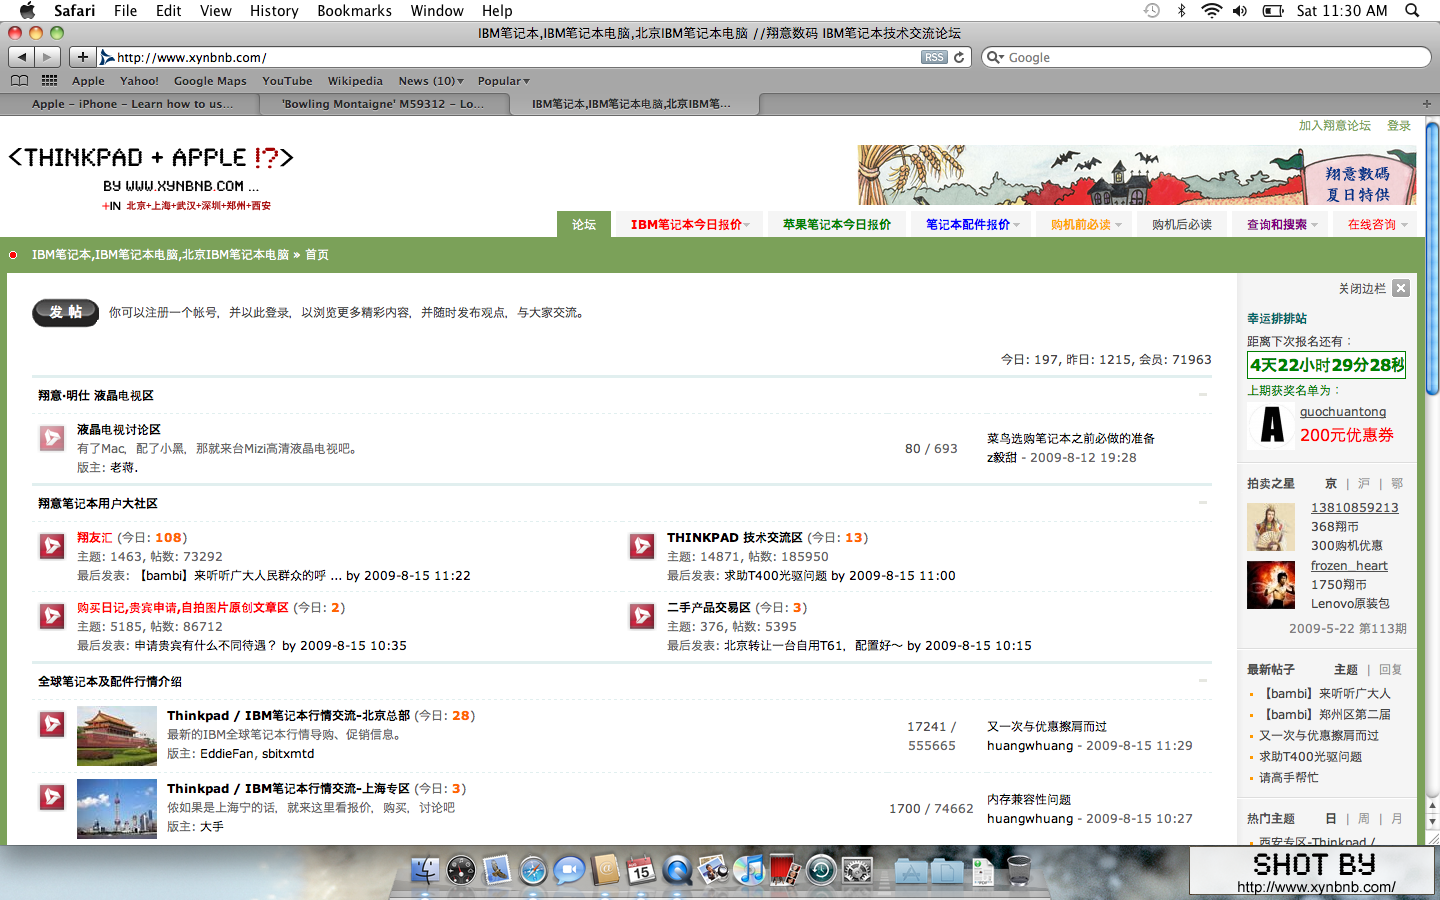Open Popular bookmarks dropdown
Viewport: 1440px width, 900px height.
point(503,81)
